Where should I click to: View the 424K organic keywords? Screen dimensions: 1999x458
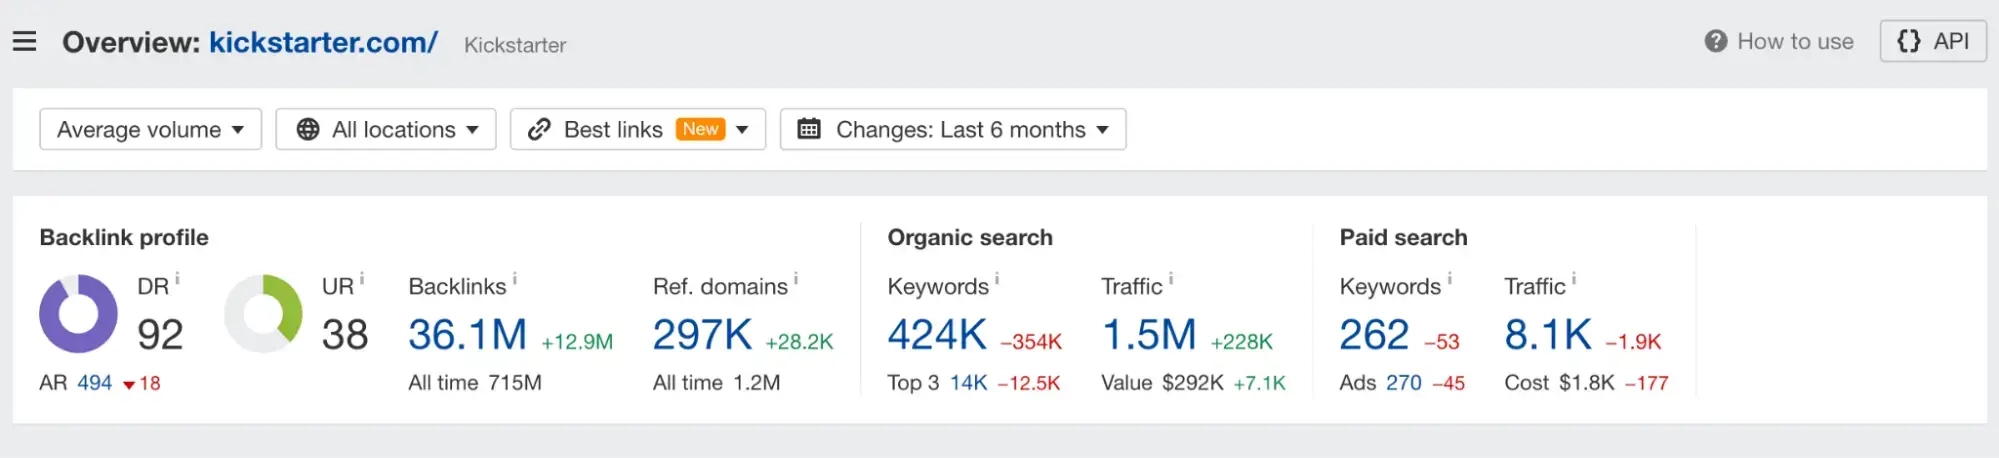[x=937, y=335]
